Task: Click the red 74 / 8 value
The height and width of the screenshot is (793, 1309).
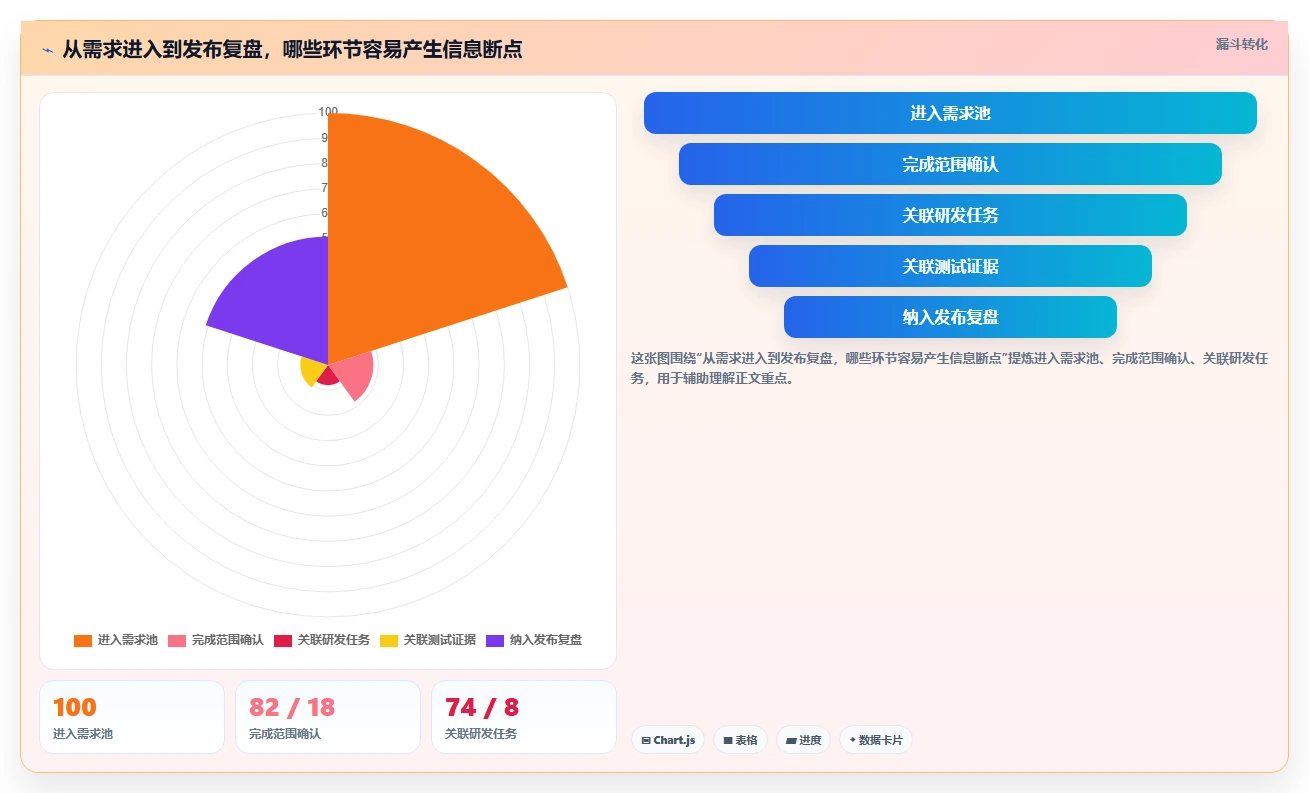Action: 482,707
